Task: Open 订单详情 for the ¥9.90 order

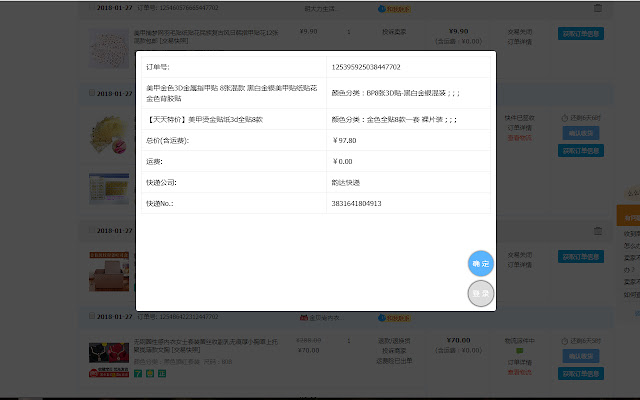Action: point(520,42)
